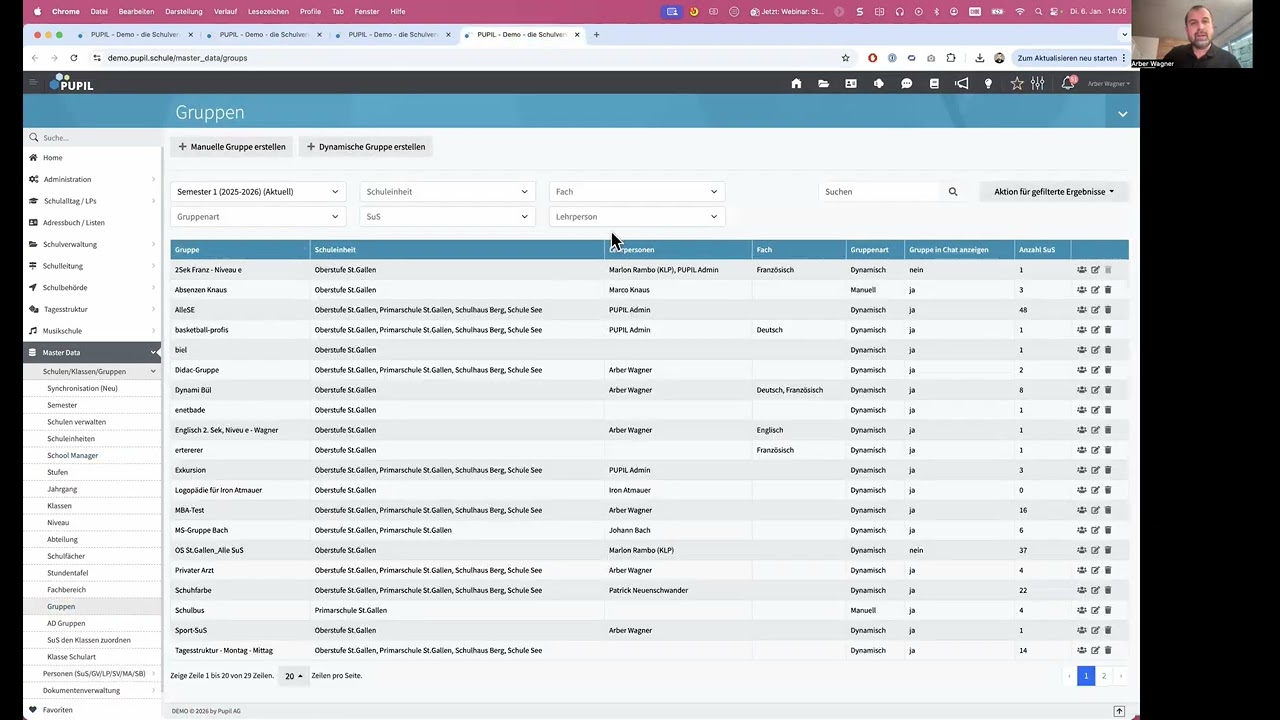1280x720 pixels.
Task: Expand Administration in the sidebar
Action: click(92, 179)
